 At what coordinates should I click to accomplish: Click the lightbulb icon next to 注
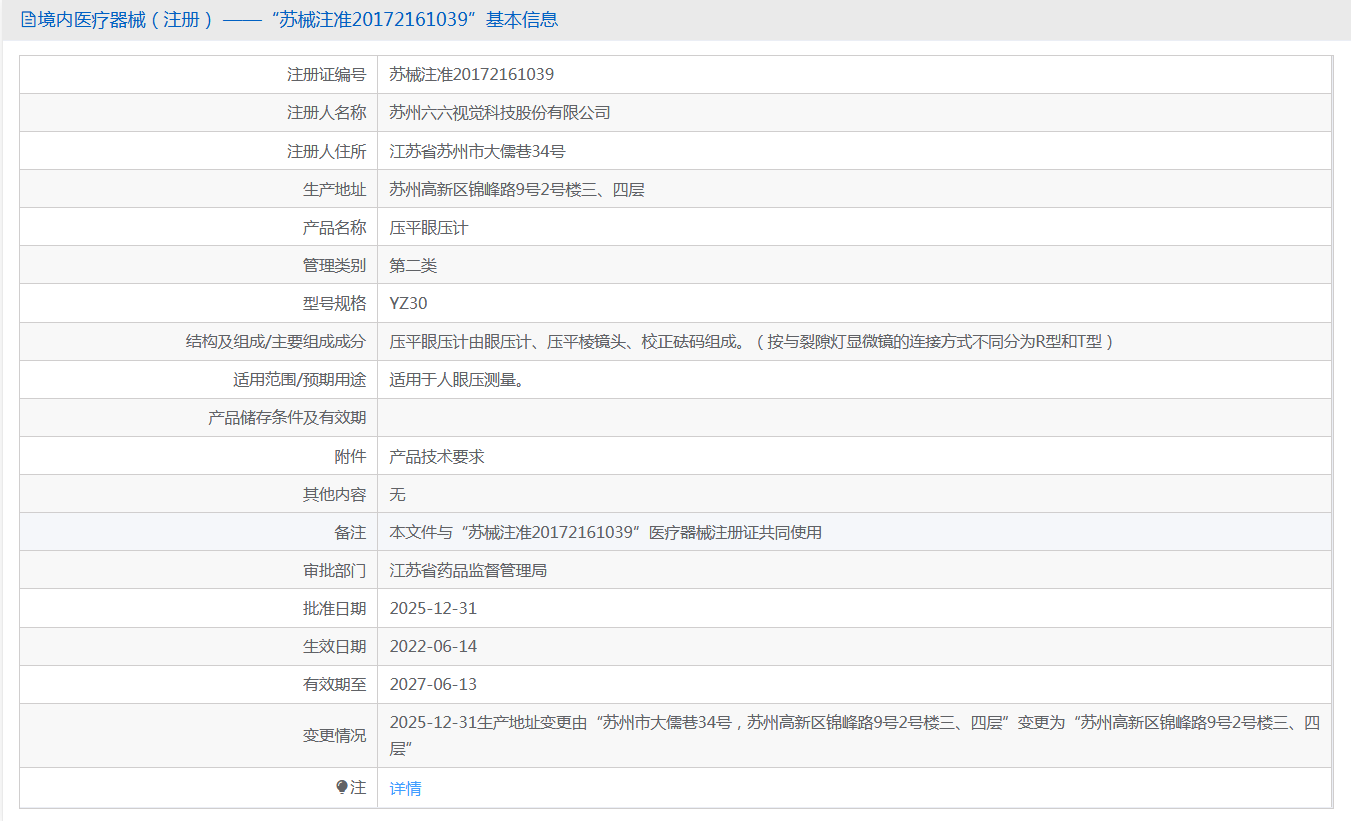342,788
